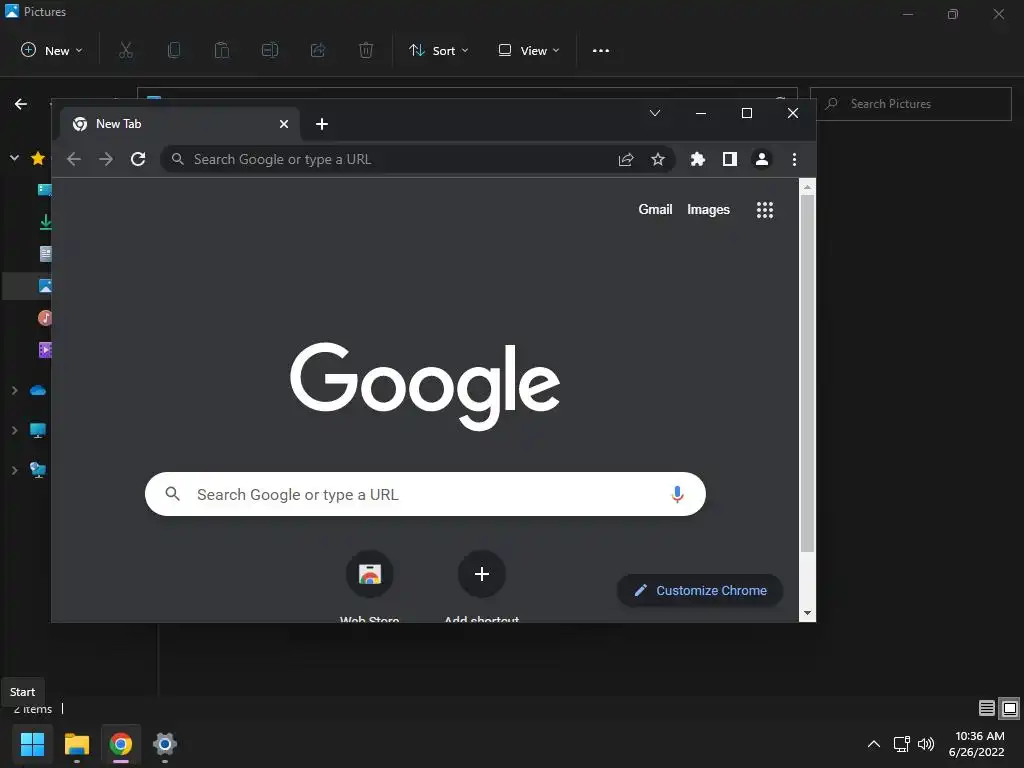
Task: Select OneDrive in File Explorer sidebar
Action: coord(38,391)
